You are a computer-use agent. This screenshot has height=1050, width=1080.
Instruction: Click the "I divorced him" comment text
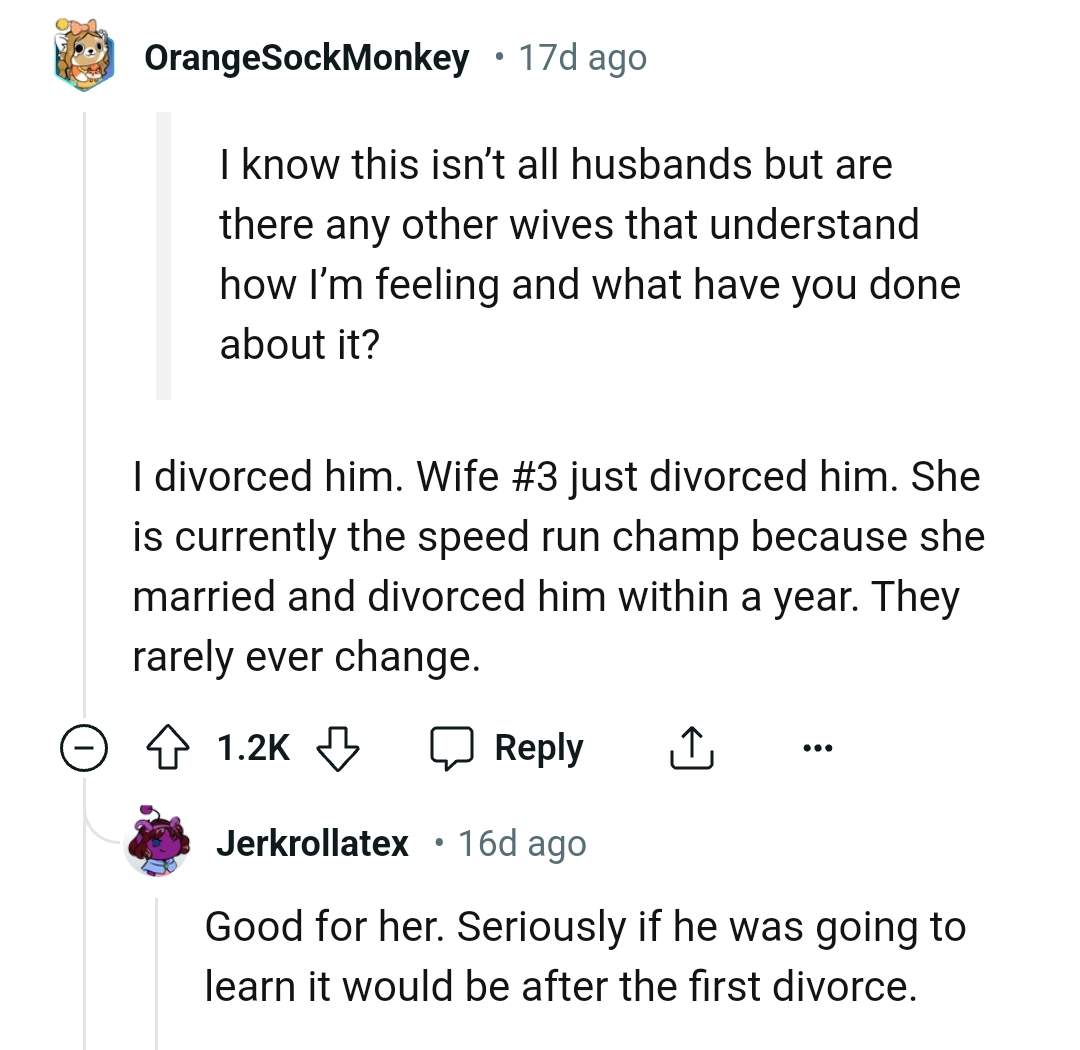557,566
